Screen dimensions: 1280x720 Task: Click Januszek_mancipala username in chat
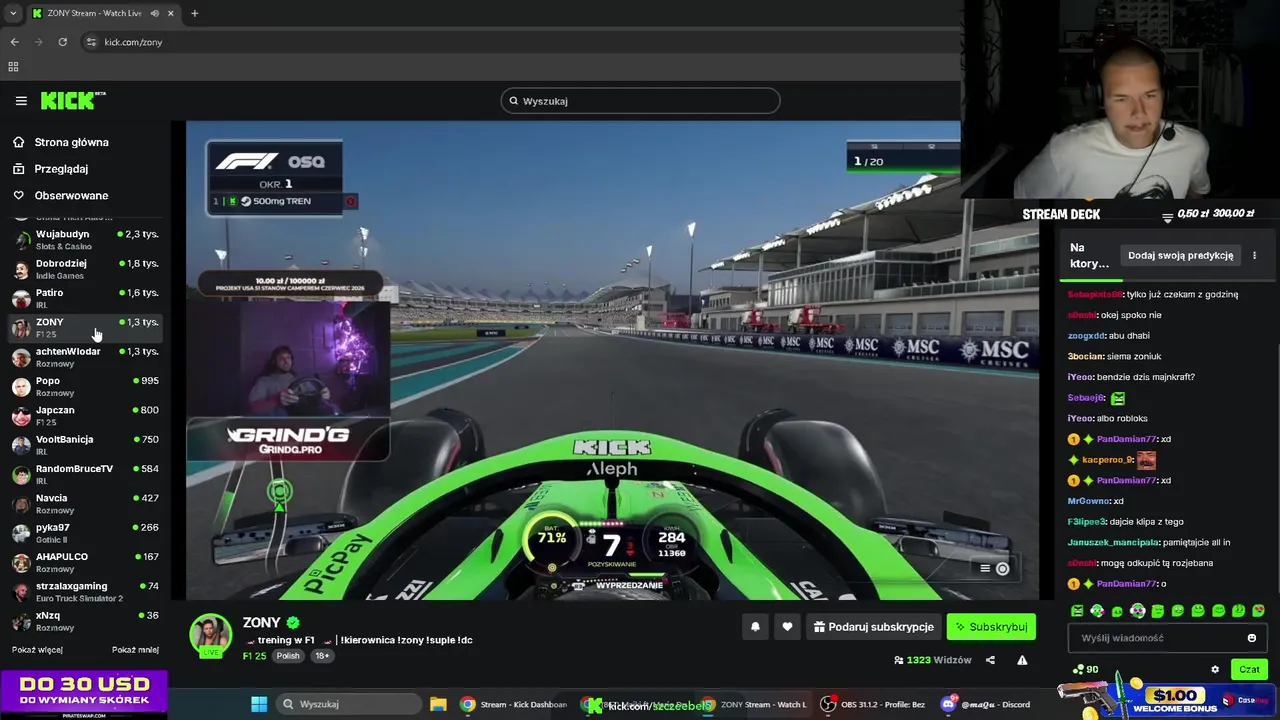click(1113, 542)
